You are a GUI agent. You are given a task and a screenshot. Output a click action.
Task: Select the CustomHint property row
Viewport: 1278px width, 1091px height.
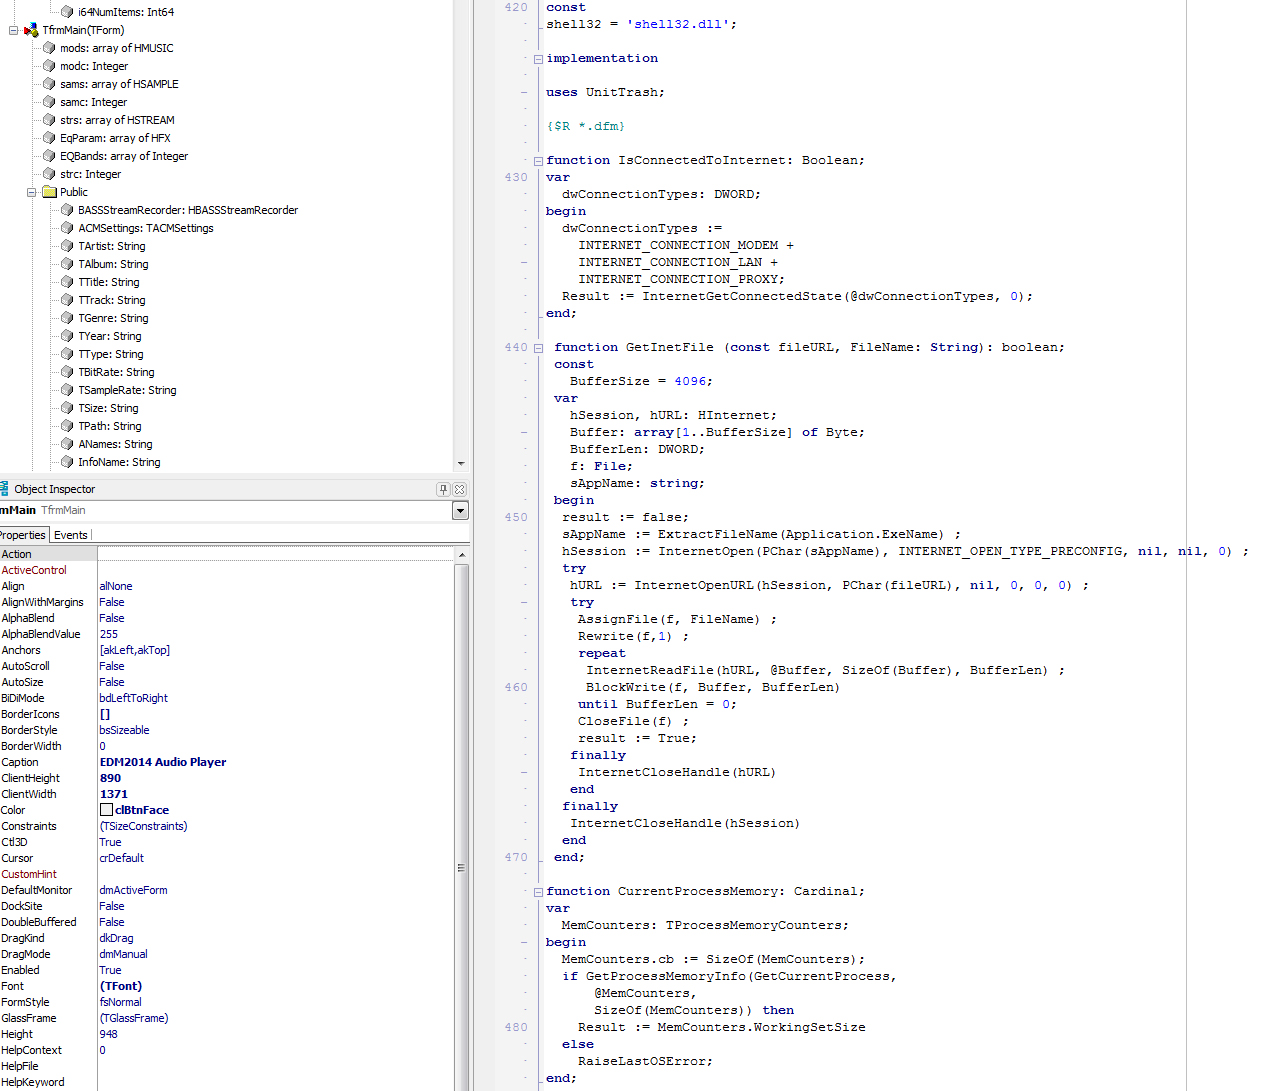pos(228,874)
